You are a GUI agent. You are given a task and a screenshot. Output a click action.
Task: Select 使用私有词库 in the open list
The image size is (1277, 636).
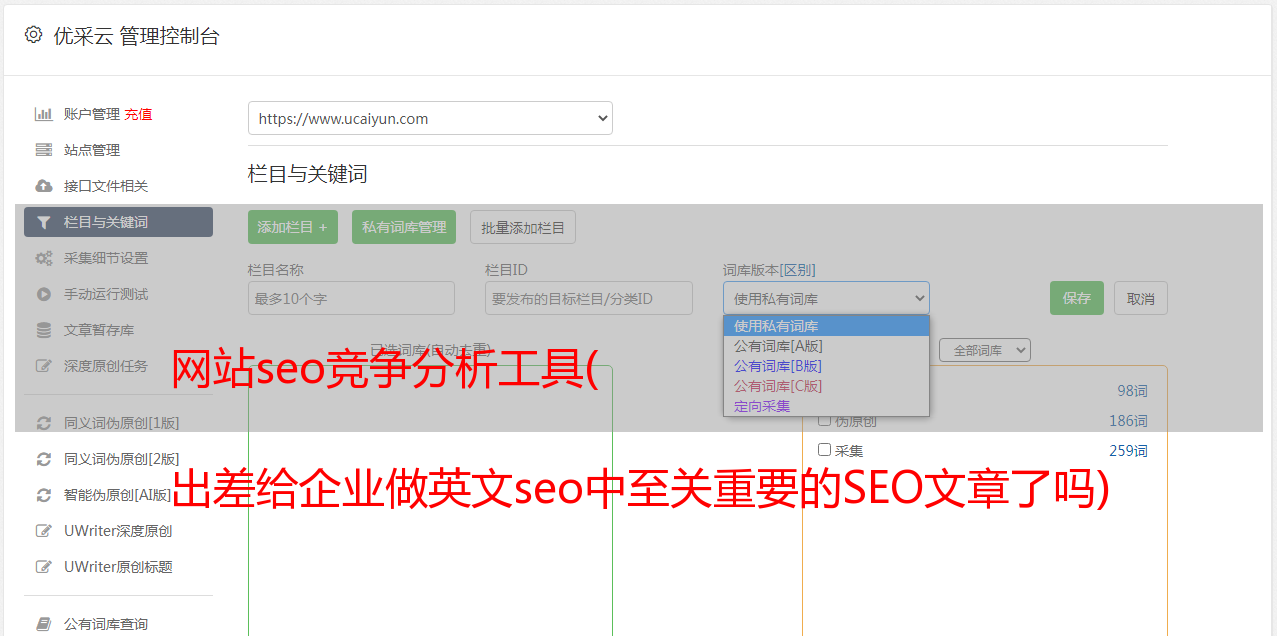(x=826, y=326)
